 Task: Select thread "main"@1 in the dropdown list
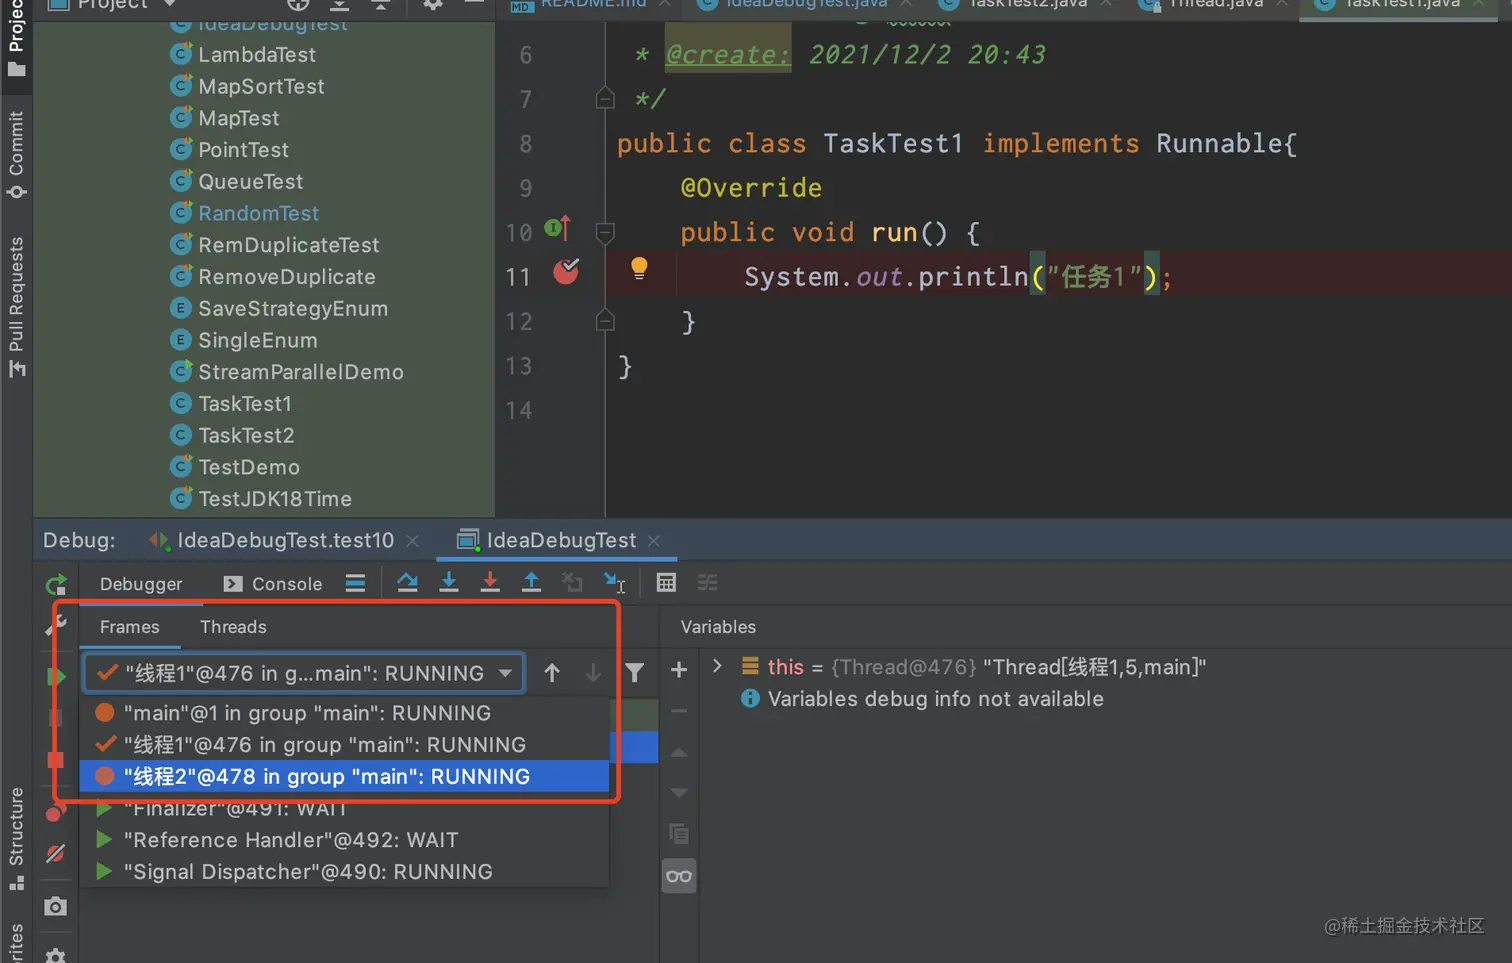[344, 713]
